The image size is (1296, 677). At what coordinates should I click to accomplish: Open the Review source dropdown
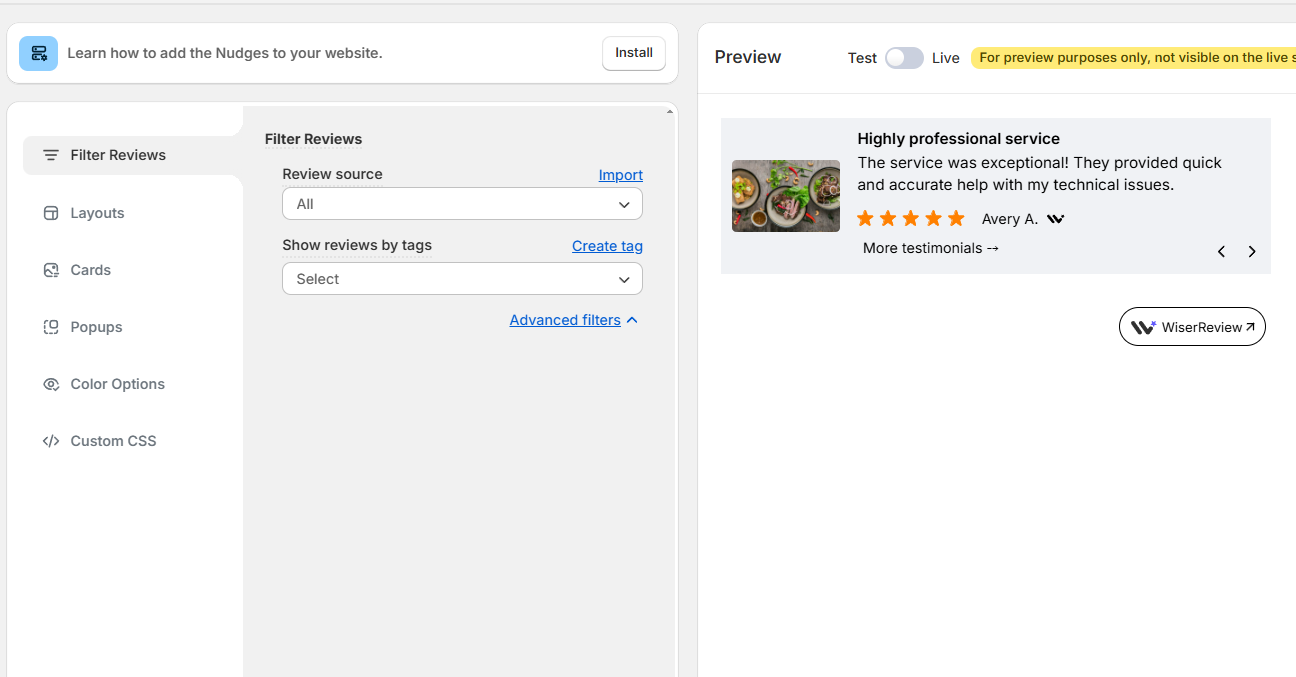point(462,204)
